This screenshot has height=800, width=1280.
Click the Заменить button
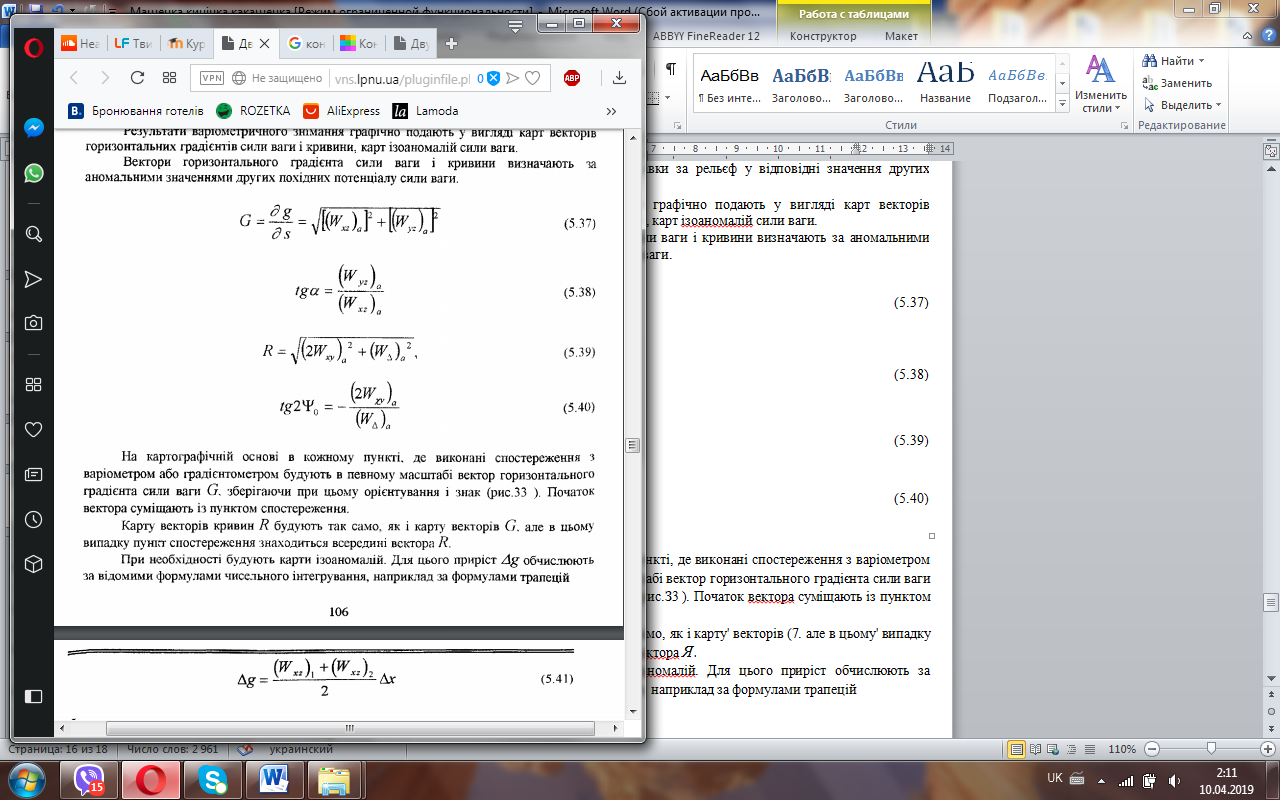pos(1177,83)
